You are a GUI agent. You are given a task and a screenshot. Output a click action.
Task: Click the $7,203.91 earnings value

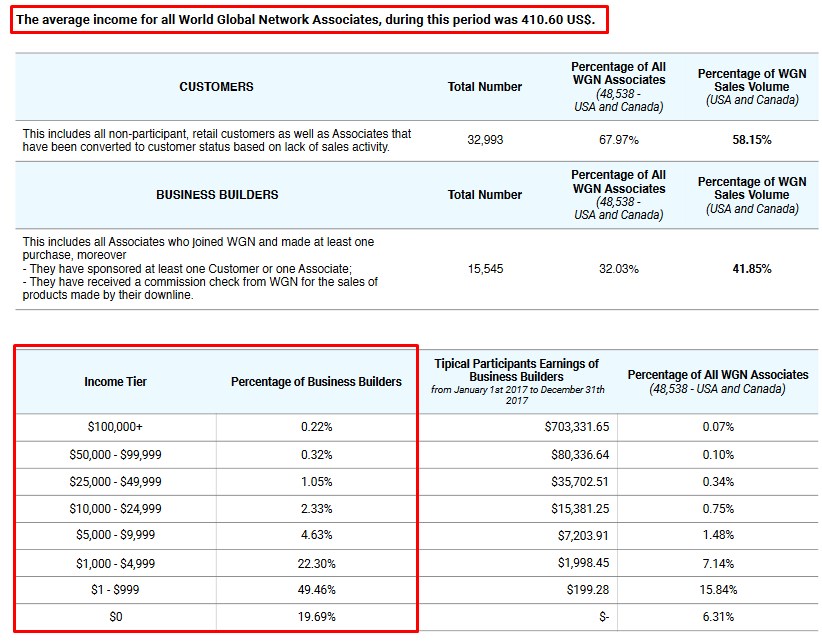(583, 536)
